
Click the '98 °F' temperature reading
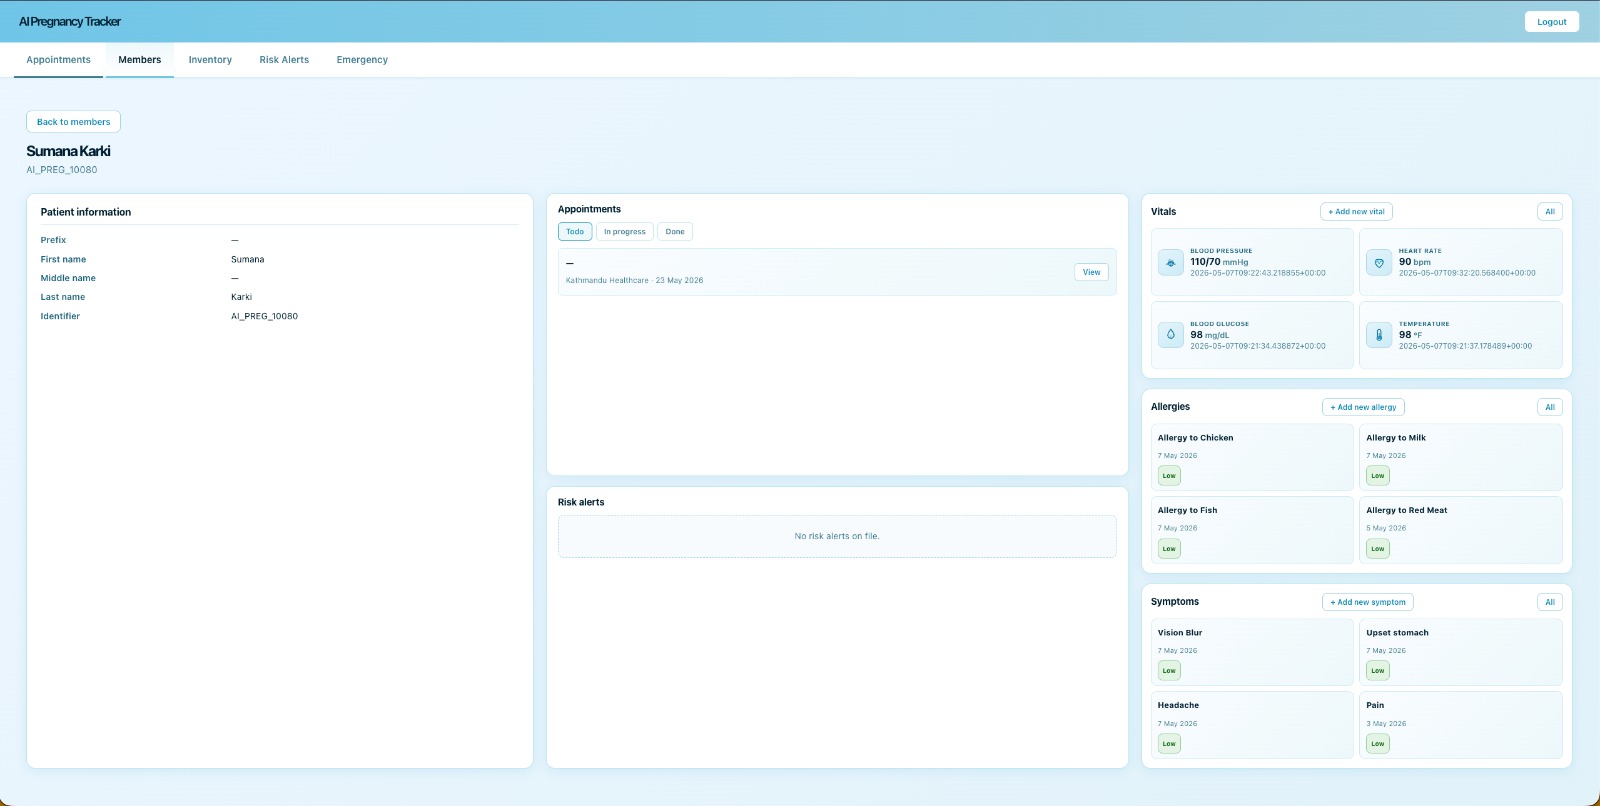click(x=1410, y=335)
